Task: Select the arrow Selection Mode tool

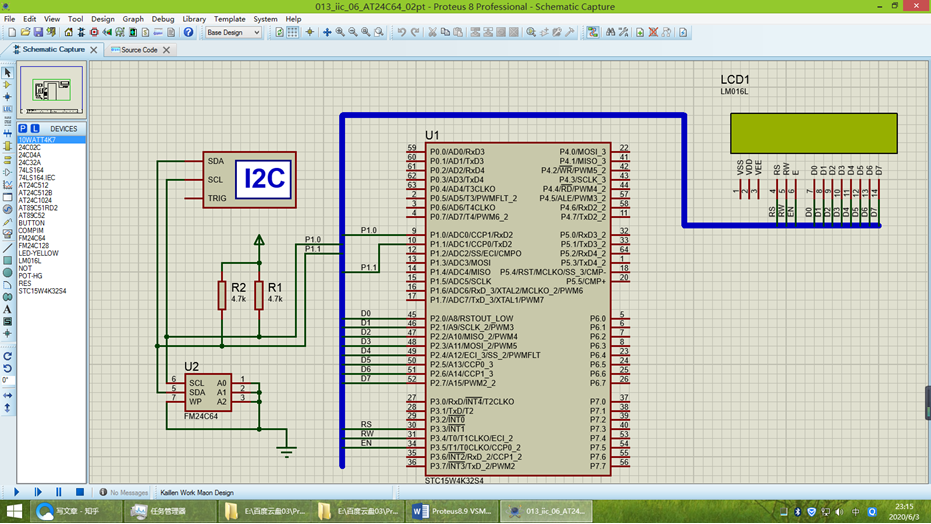Action: (x=7, y=73)
